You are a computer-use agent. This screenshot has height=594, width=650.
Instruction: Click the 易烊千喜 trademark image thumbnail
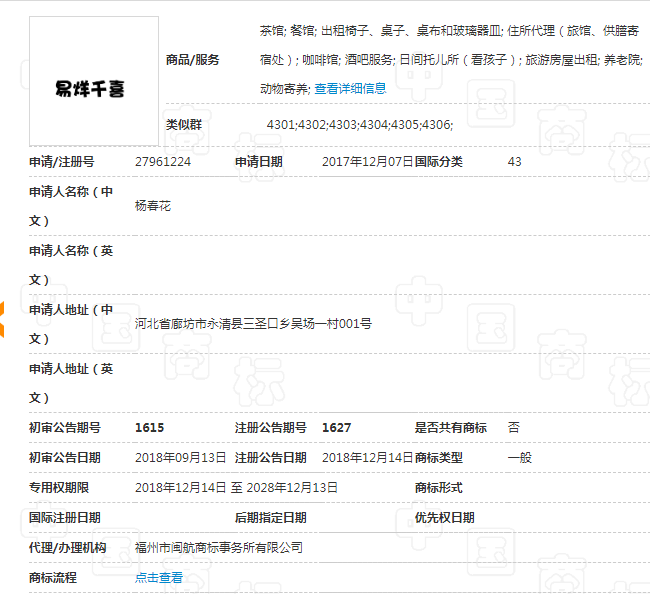(94, 81)
